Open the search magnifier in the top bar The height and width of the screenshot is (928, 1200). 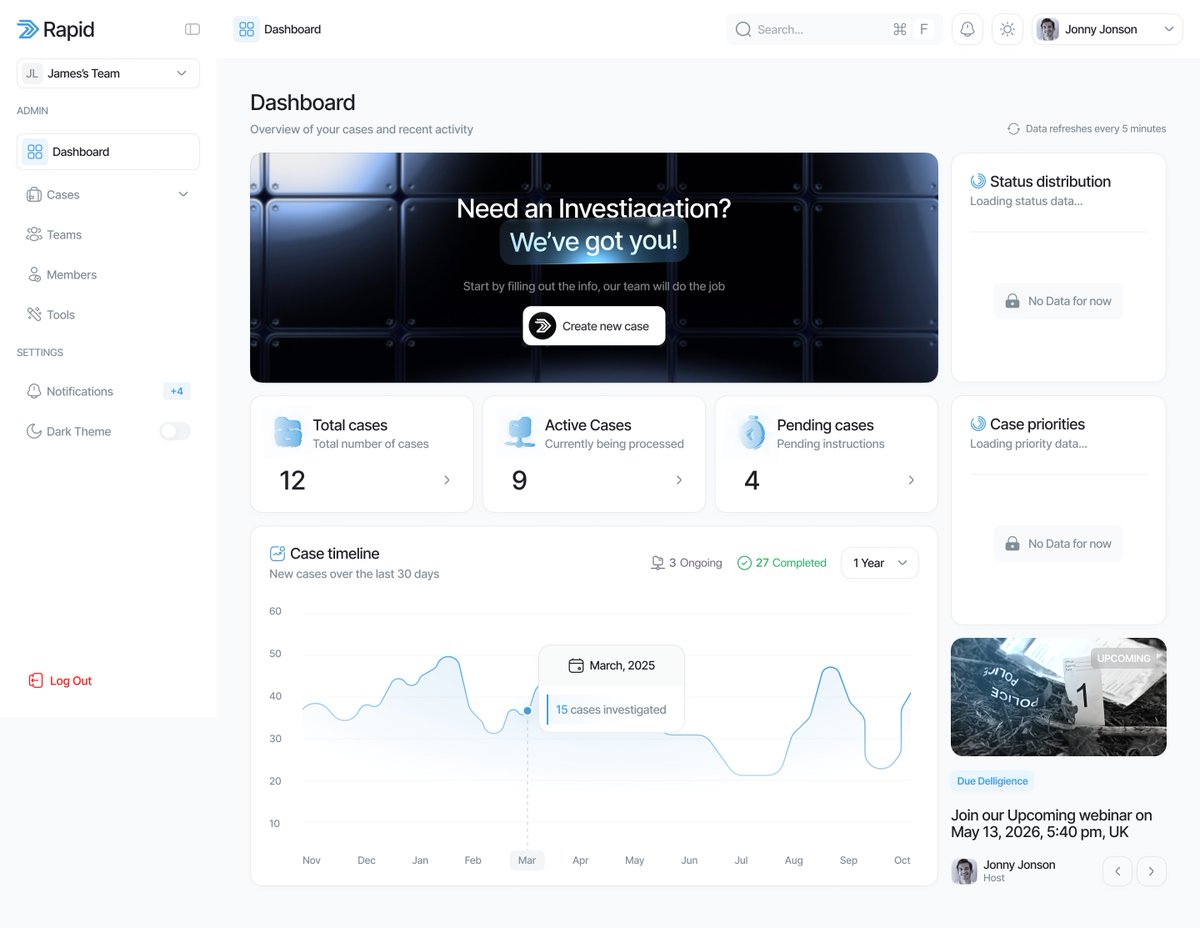[x=742, y=29]
